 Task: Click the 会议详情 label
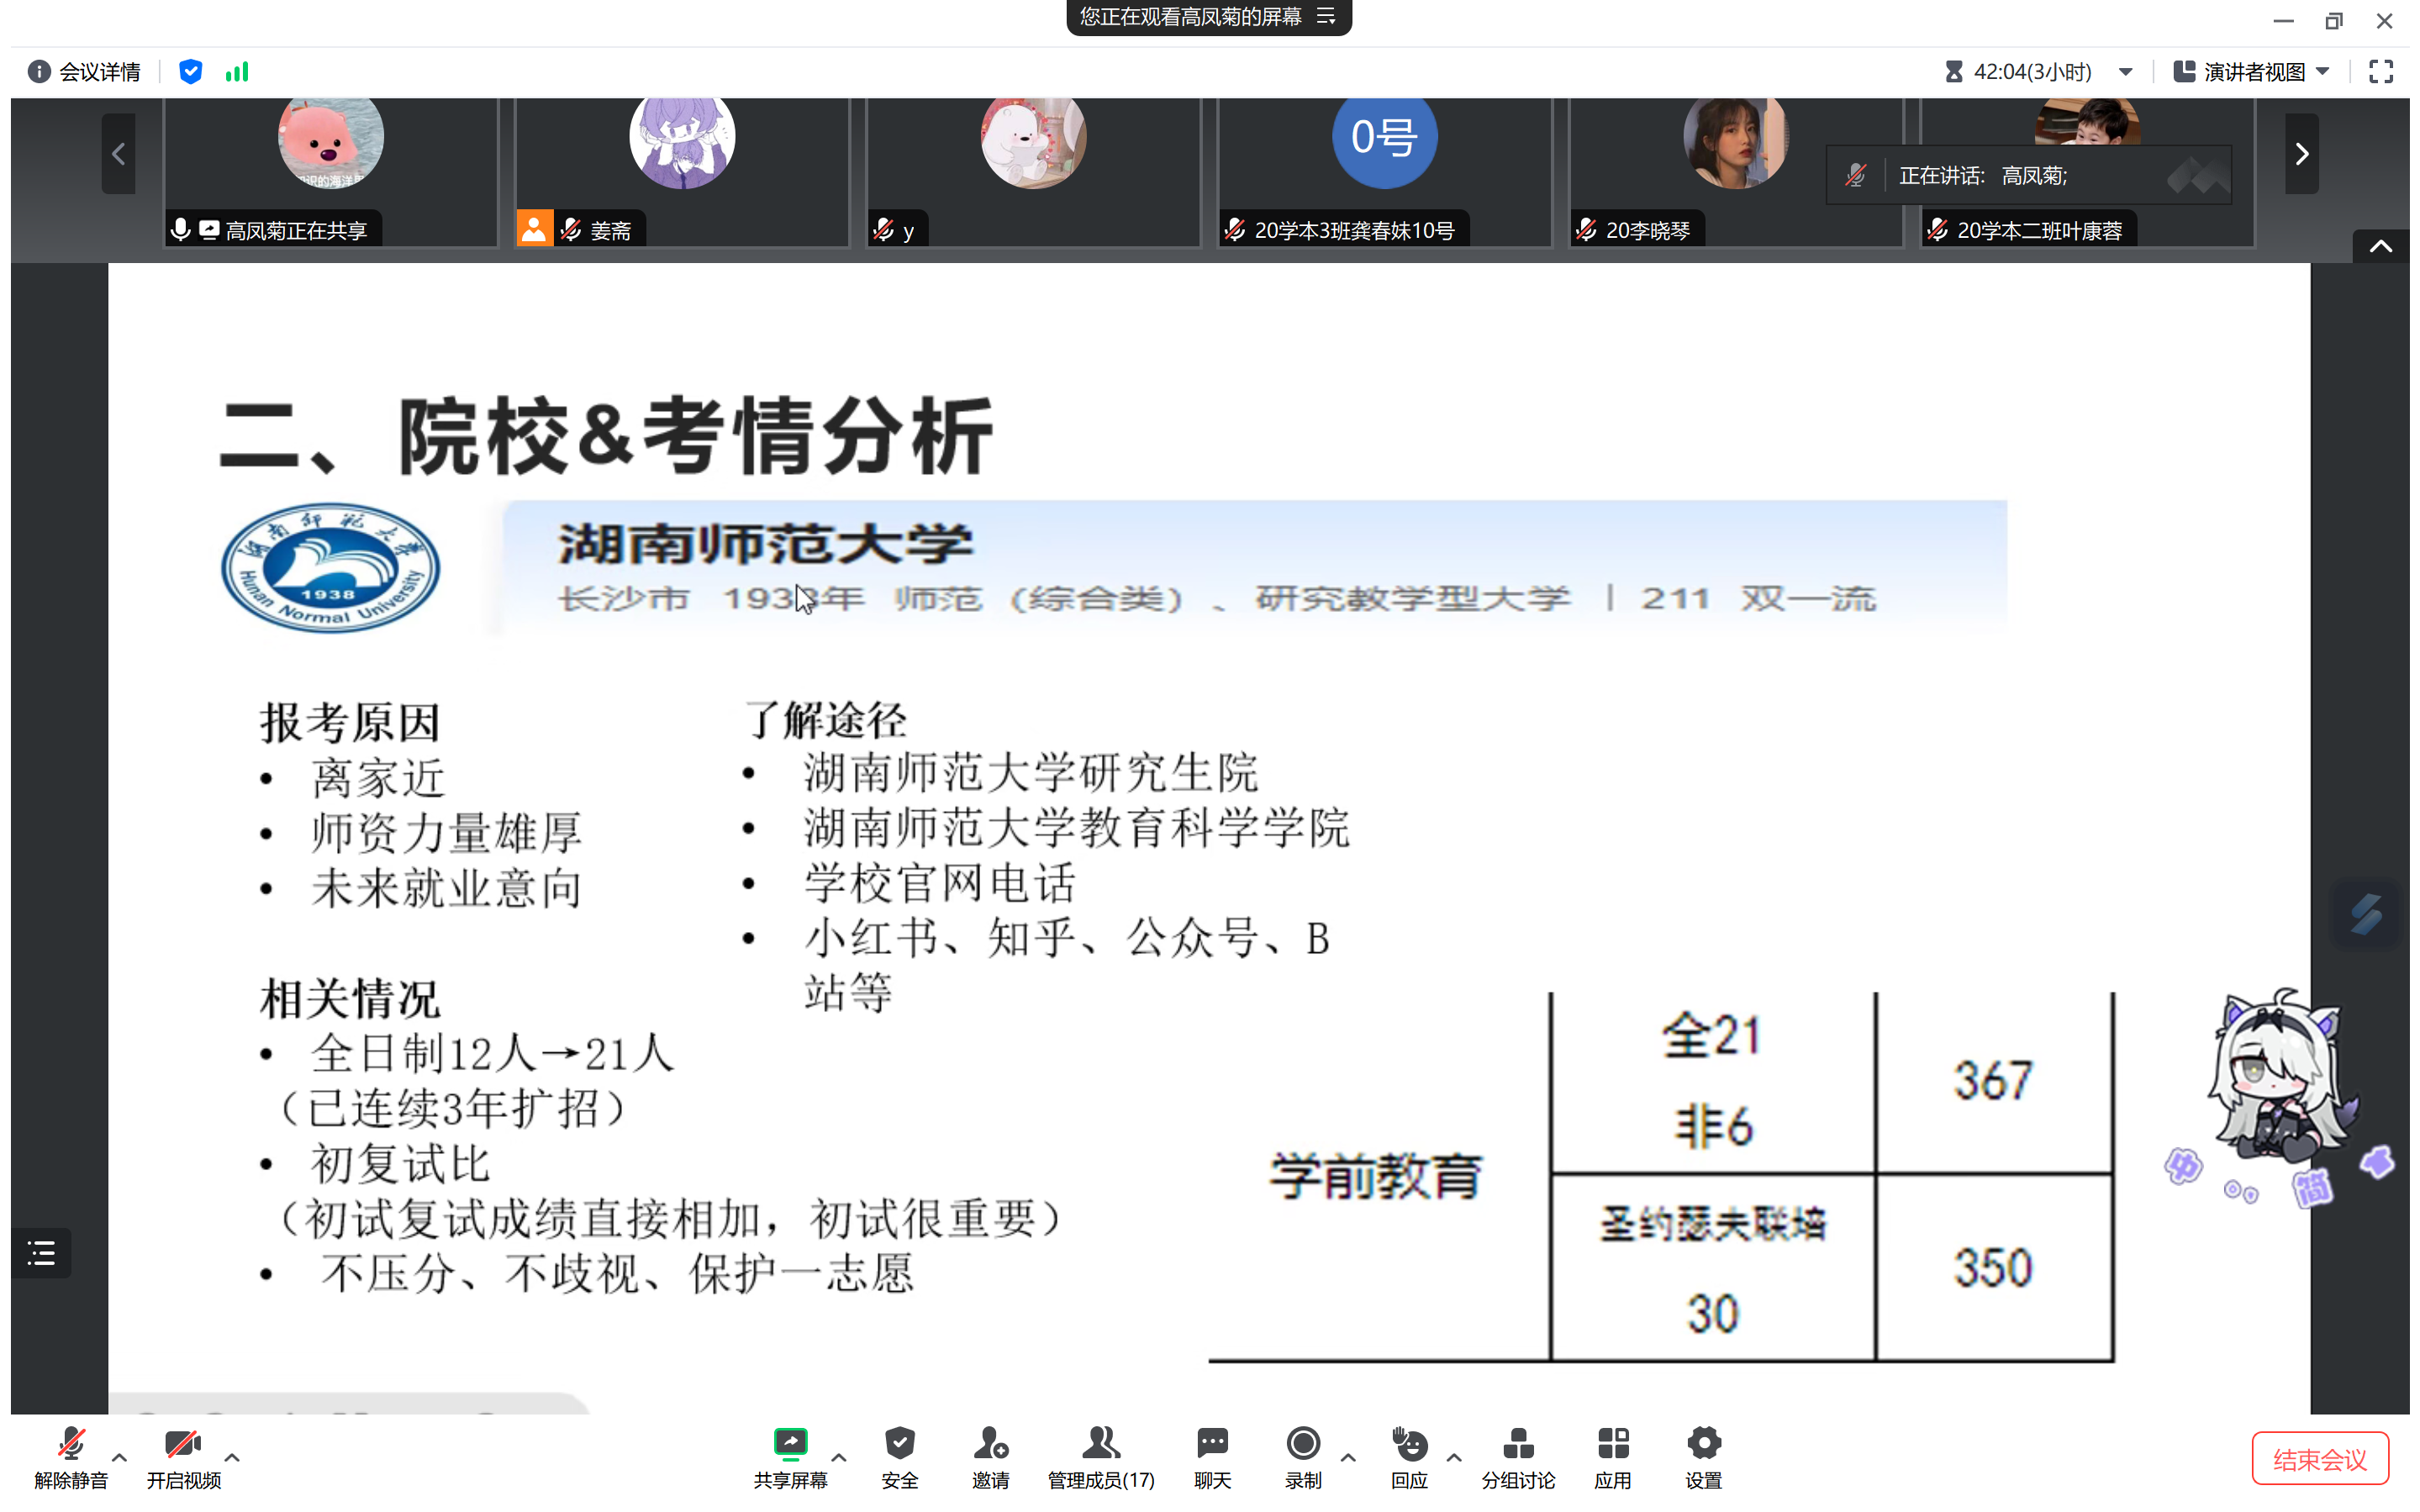100,71
